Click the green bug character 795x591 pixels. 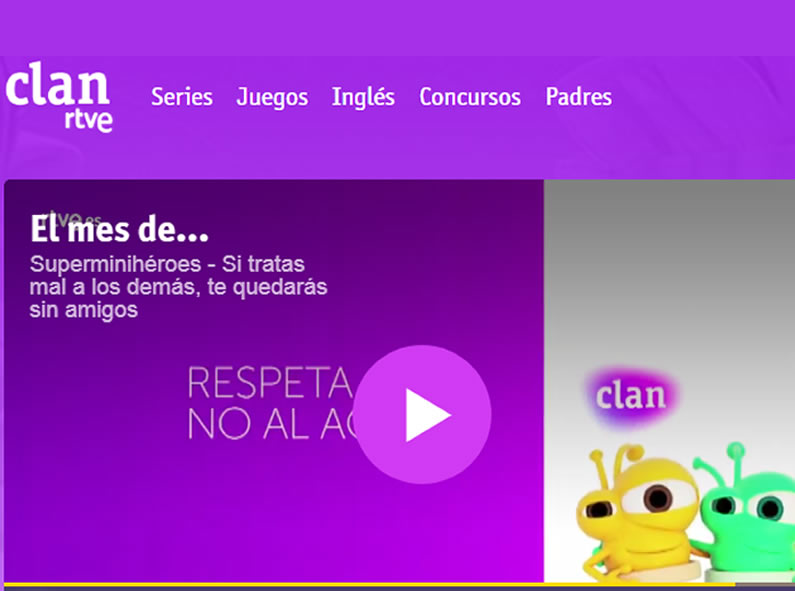coord(745,514)
